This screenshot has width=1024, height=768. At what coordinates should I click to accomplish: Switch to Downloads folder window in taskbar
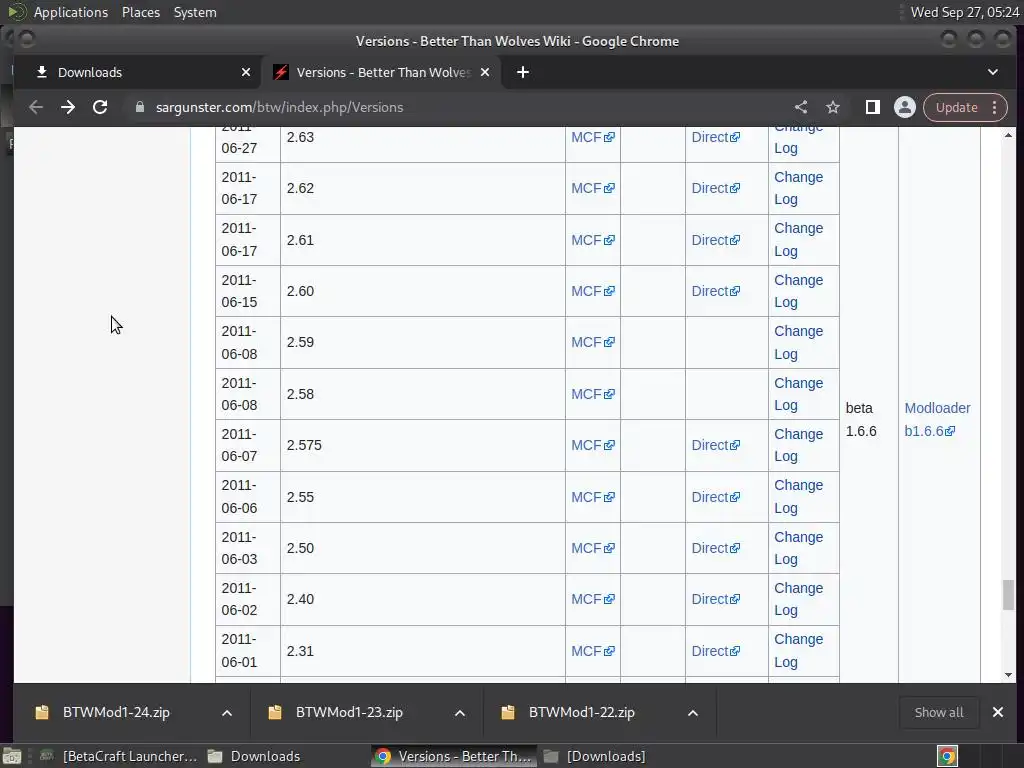[254, 756]
